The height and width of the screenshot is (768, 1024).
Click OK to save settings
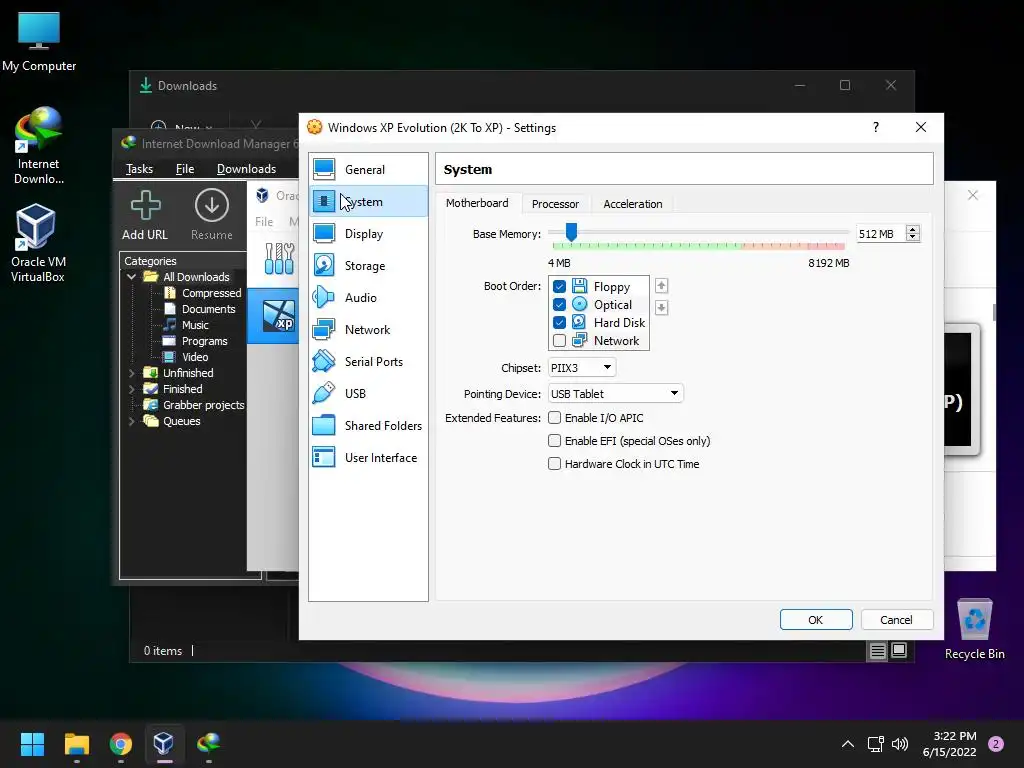[816, 620]
